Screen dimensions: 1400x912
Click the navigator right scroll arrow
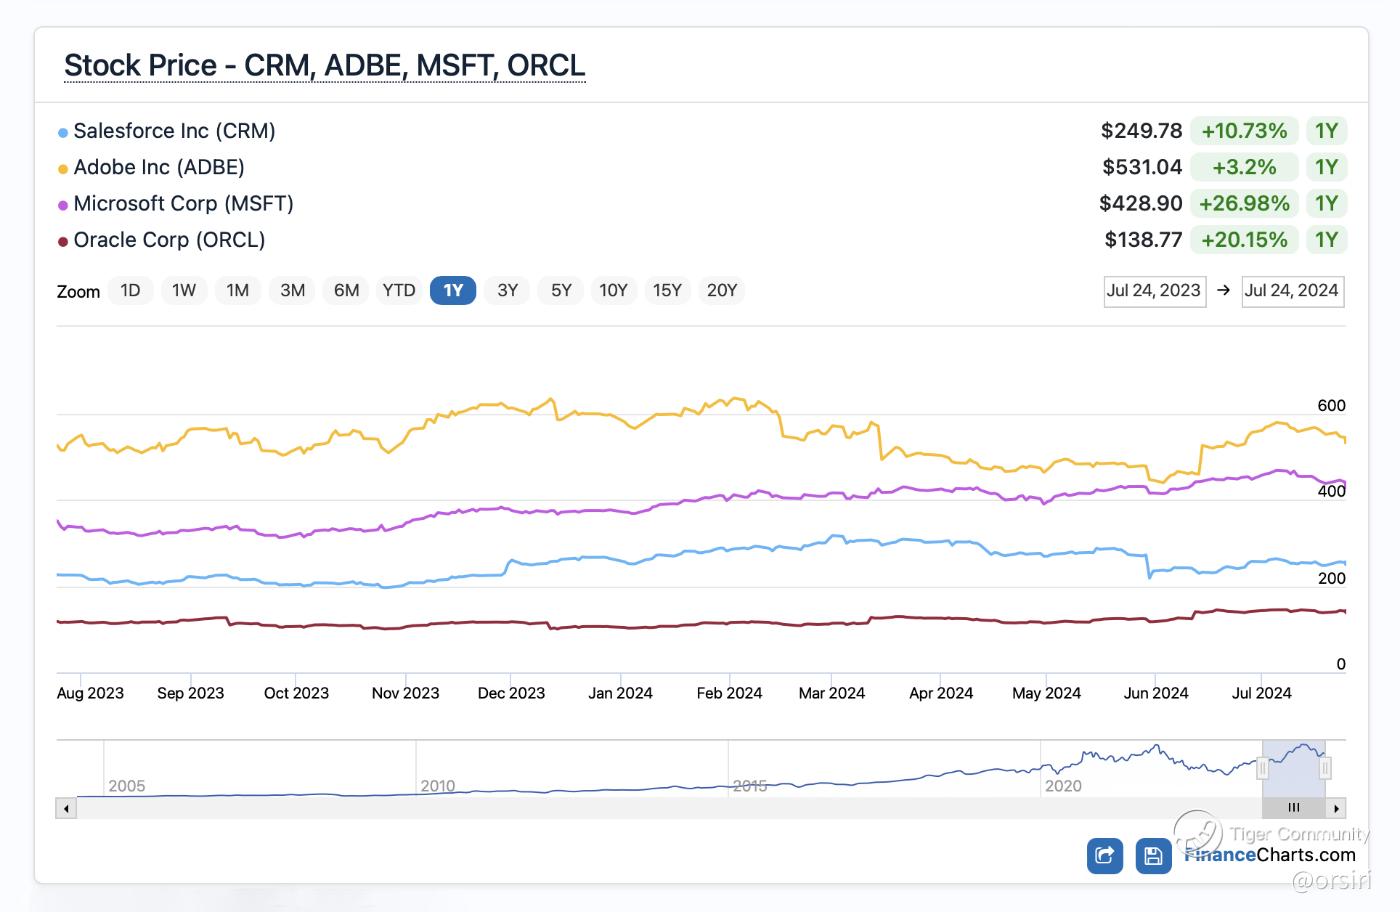click(1336, 808)
